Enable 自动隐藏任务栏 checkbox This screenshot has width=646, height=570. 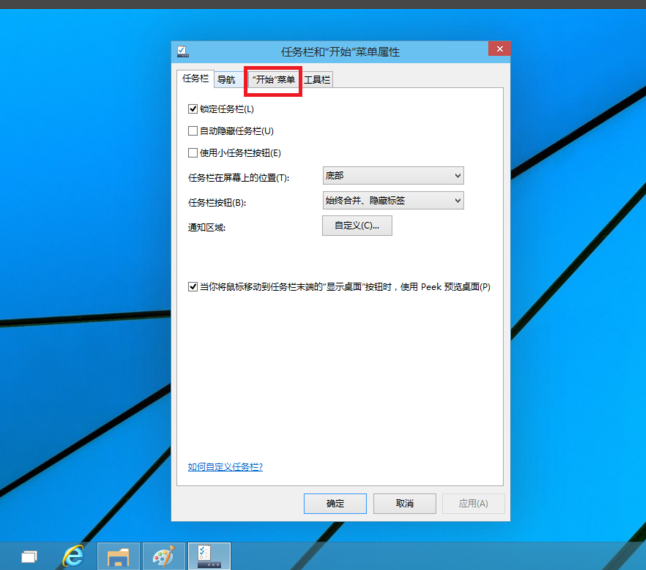(x=193, y=131)
